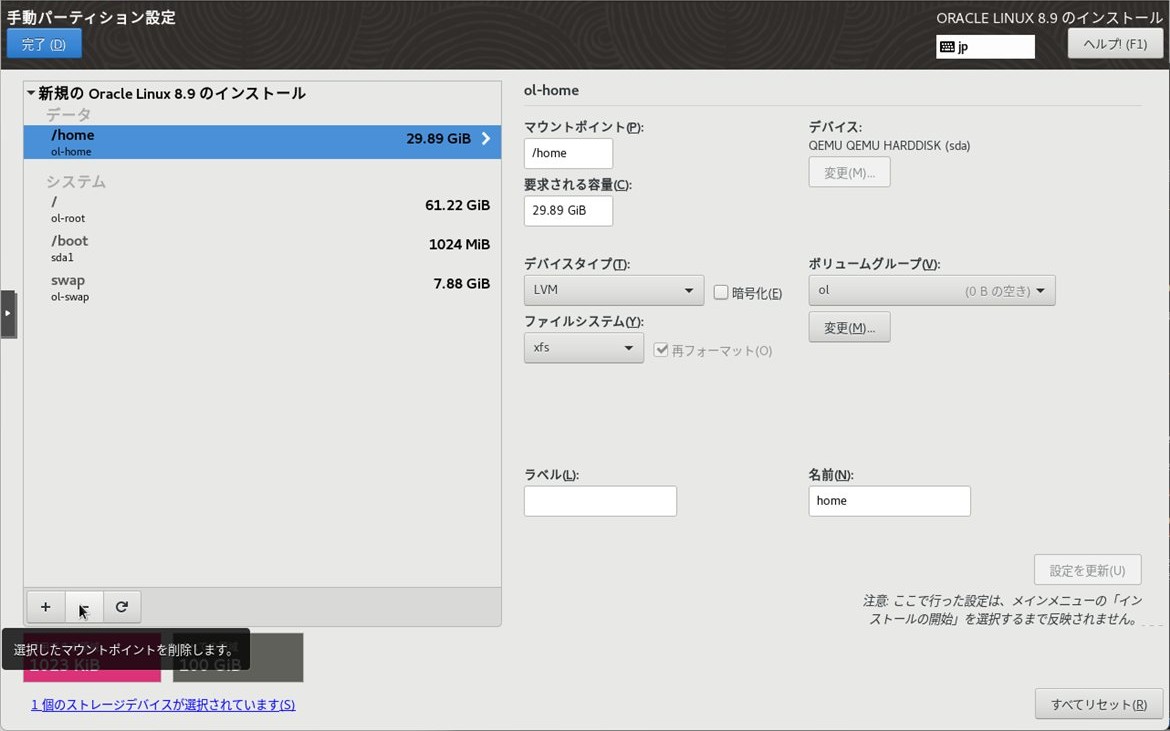Click the remove mount point minus button
The width and height of the screenshot is (1170, 731).
(x=84, y=606)
